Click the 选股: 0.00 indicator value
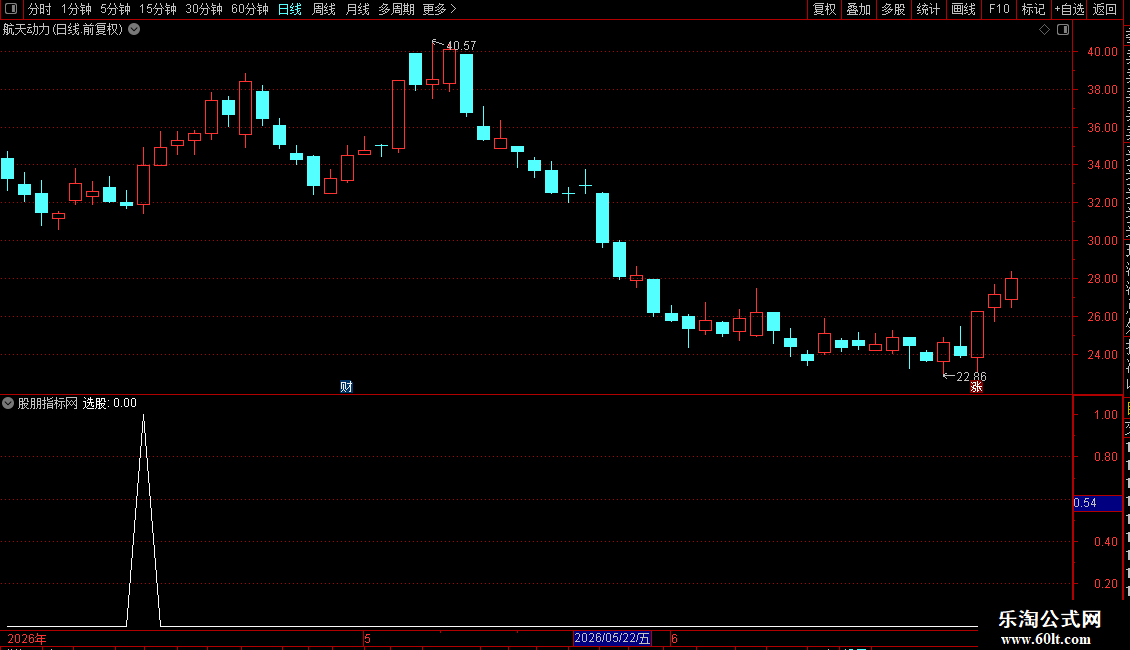The image size is (1130, 650). pyautogui.click(x=110, y=404)
